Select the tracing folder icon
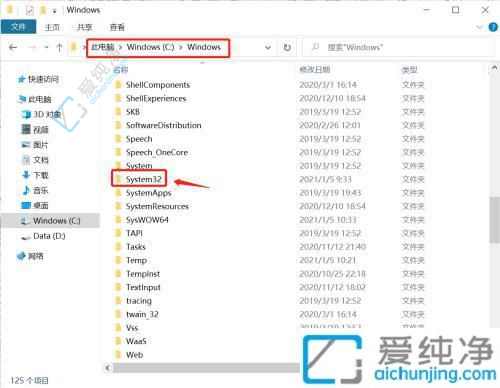The width and height of the screenshot is (500, 388). click(x=118, y=301)
